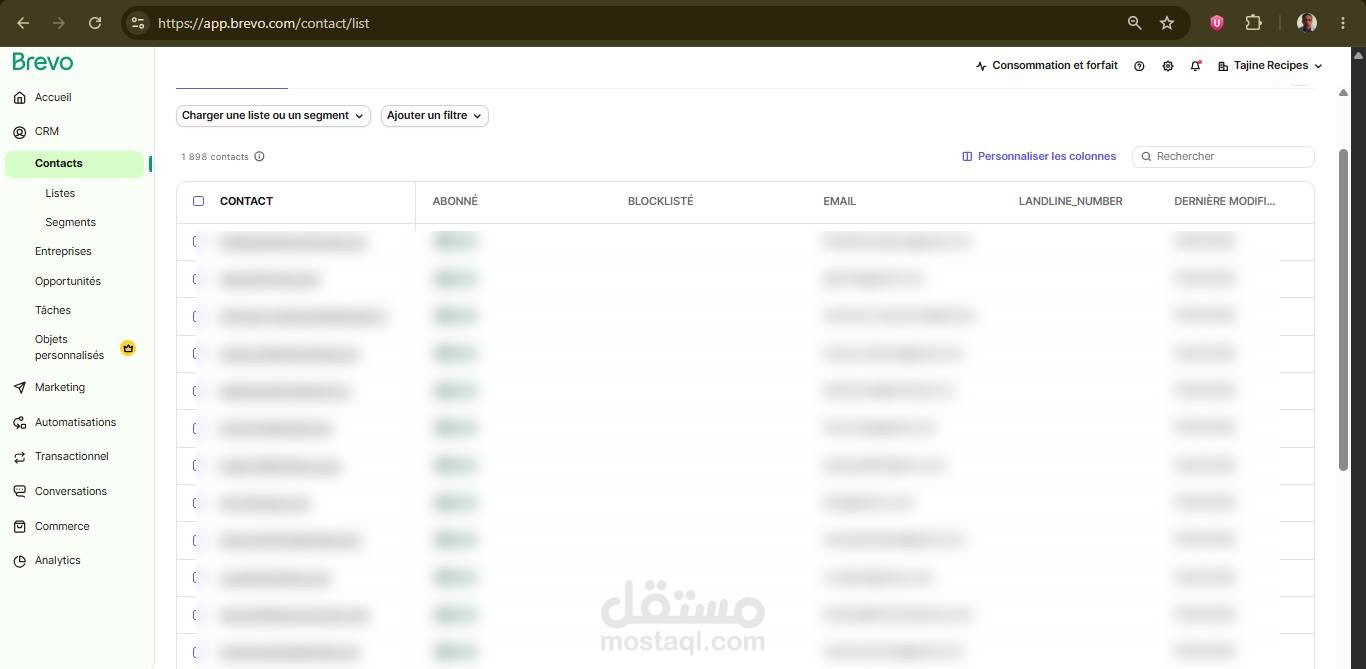
Task: Open the help question-mark icon
Action: pyautogui.click(x=1139, y=66)
